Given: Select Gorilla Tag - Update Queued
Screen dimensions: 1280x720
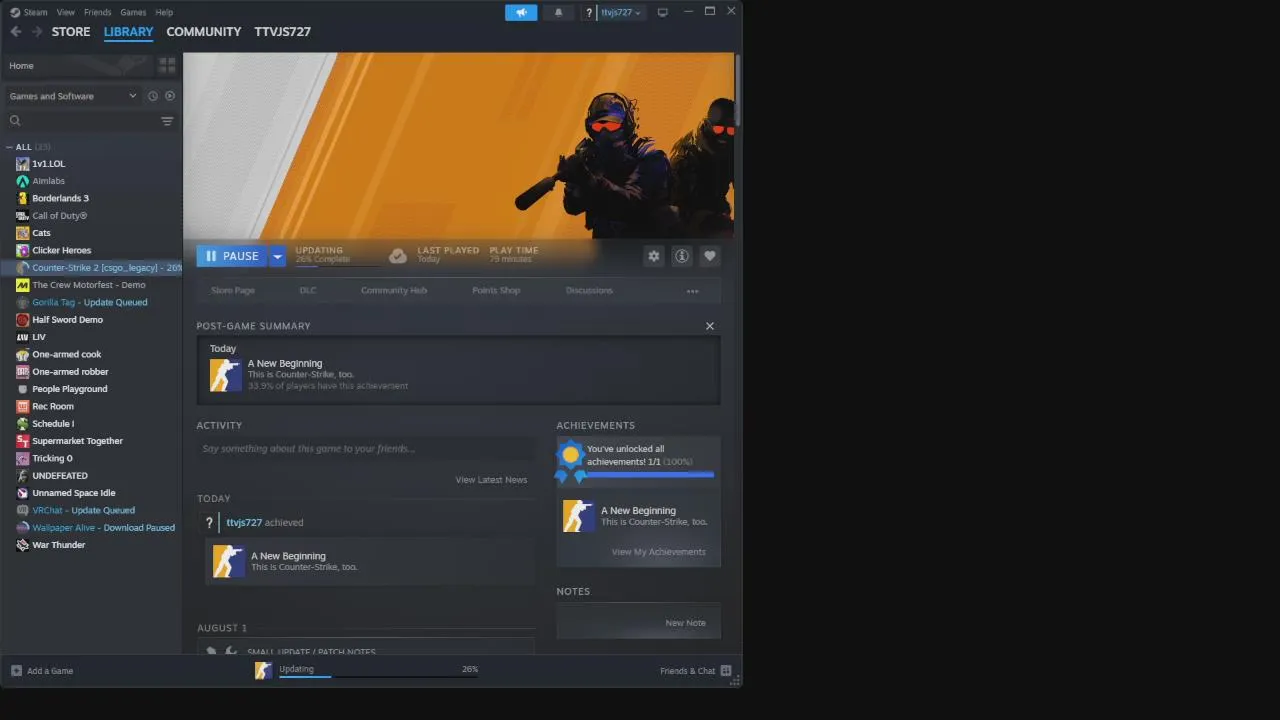Looking at the screenshot, I should [89, 302].
